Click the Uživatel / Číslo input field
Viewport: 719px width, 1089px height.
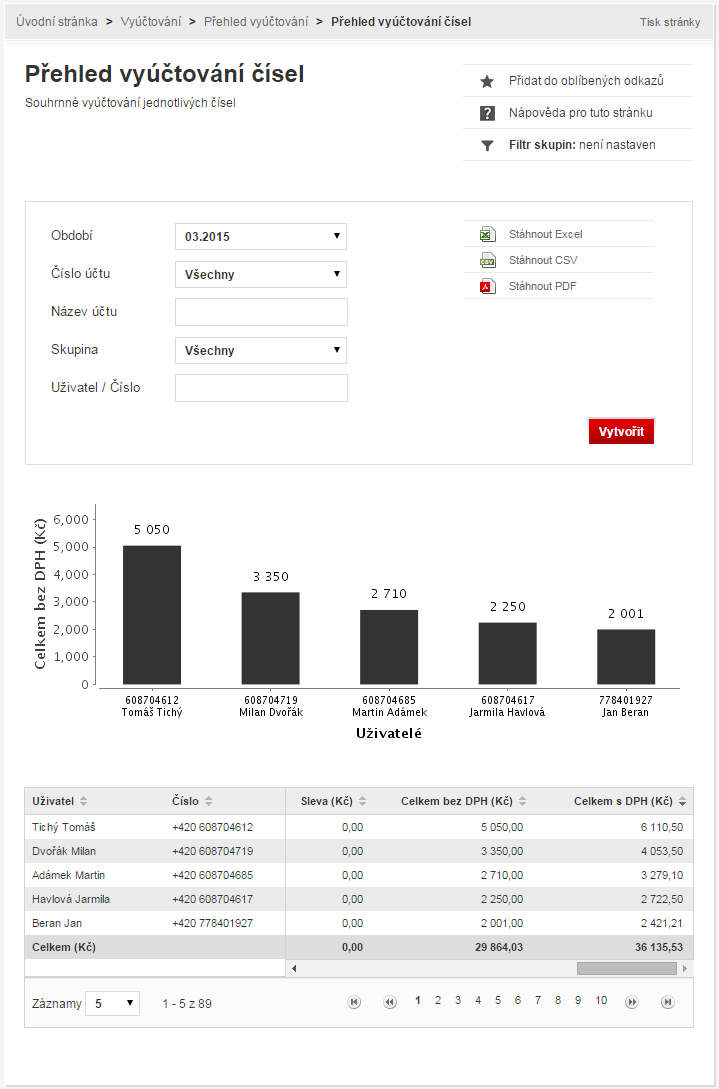pos(261,388)
